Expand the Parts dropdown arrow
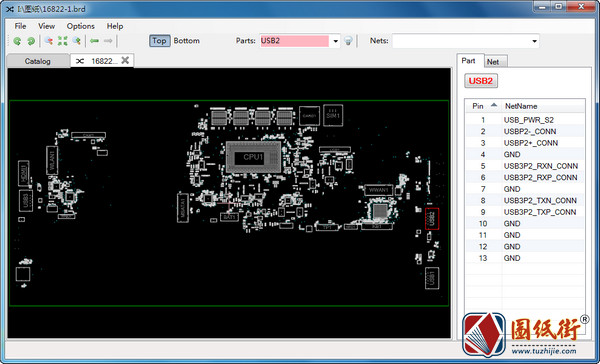Screen dimensions: 600x364 [x=336, y=41]
